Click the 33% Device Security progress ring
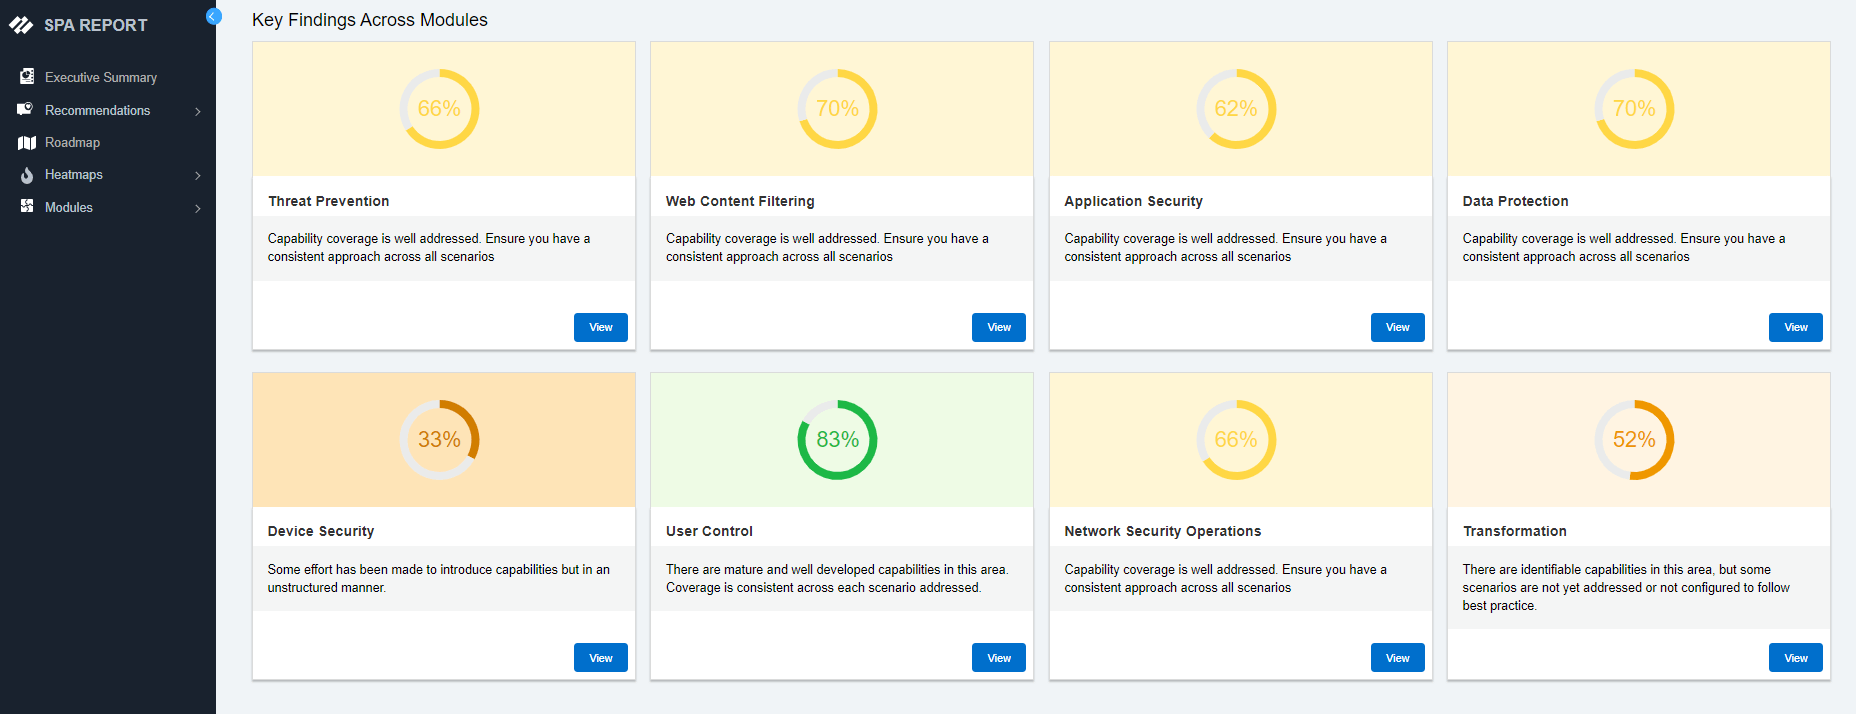Screen dimensions: 1856x714 coord(439,440)
